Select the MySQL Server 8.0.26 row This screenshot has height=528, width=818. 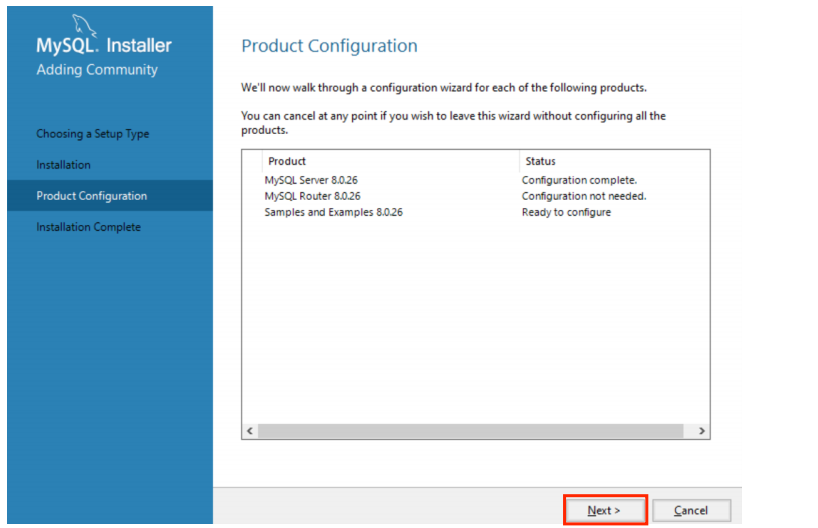click(x=475, y=180)
